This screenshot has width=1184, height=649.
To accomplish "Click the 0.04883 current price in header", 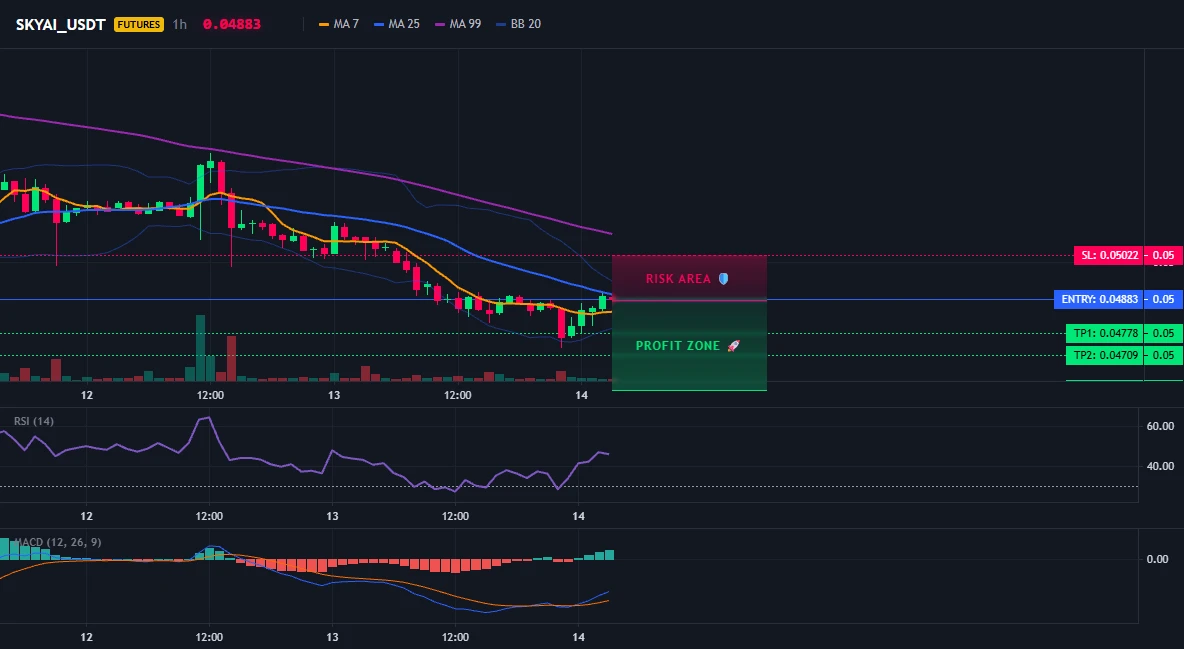I will coord(232,24).
